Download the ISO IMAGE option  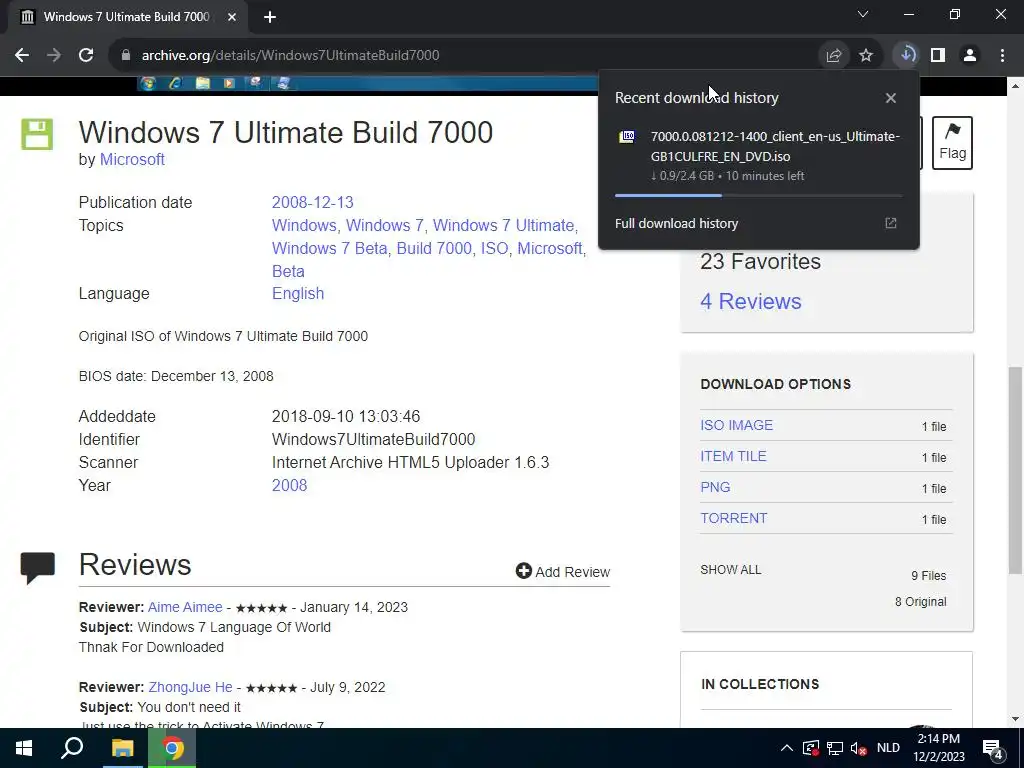pos(736,425)
